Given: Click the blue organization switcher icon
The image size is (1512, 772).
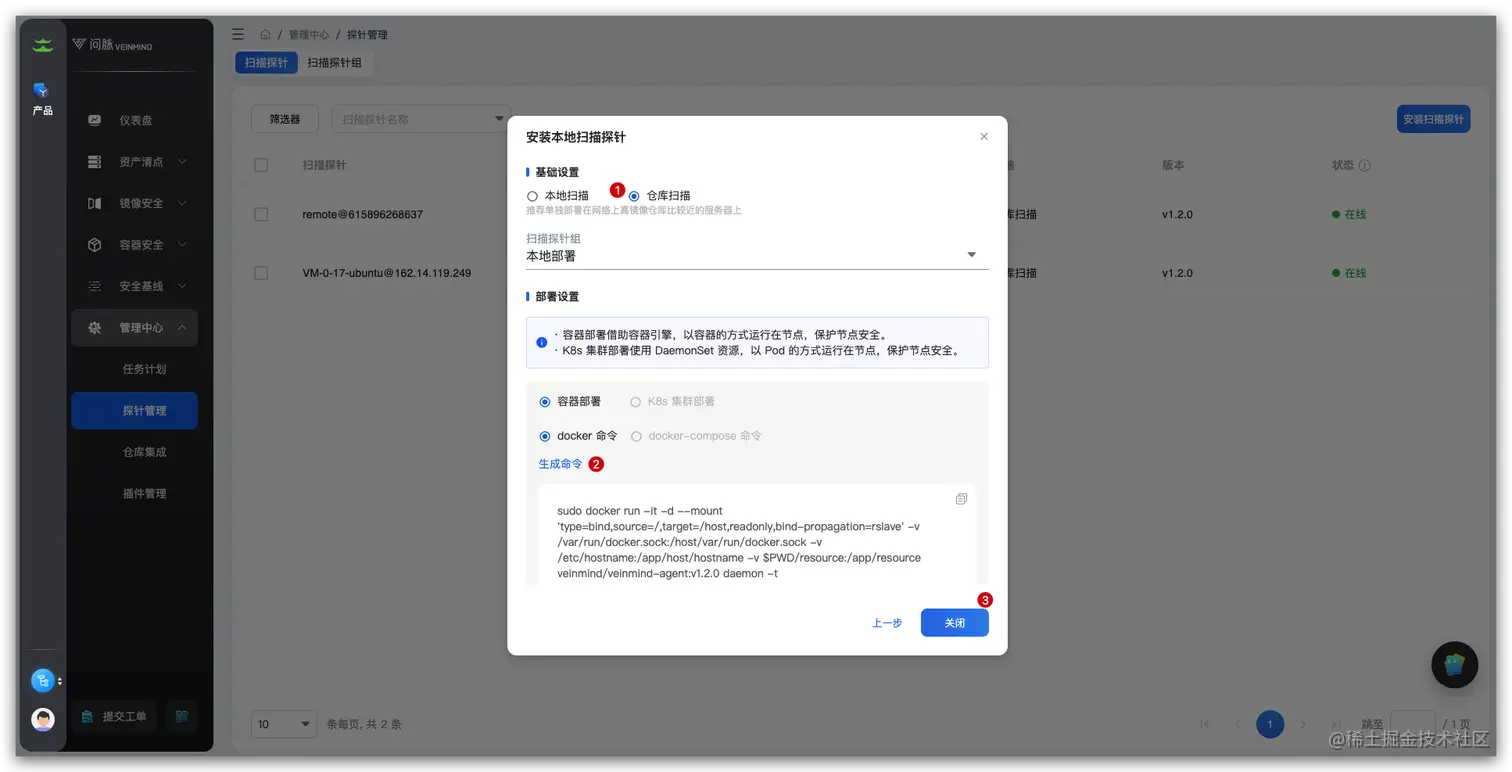Looking at the screenshot, I should point(42,681).
